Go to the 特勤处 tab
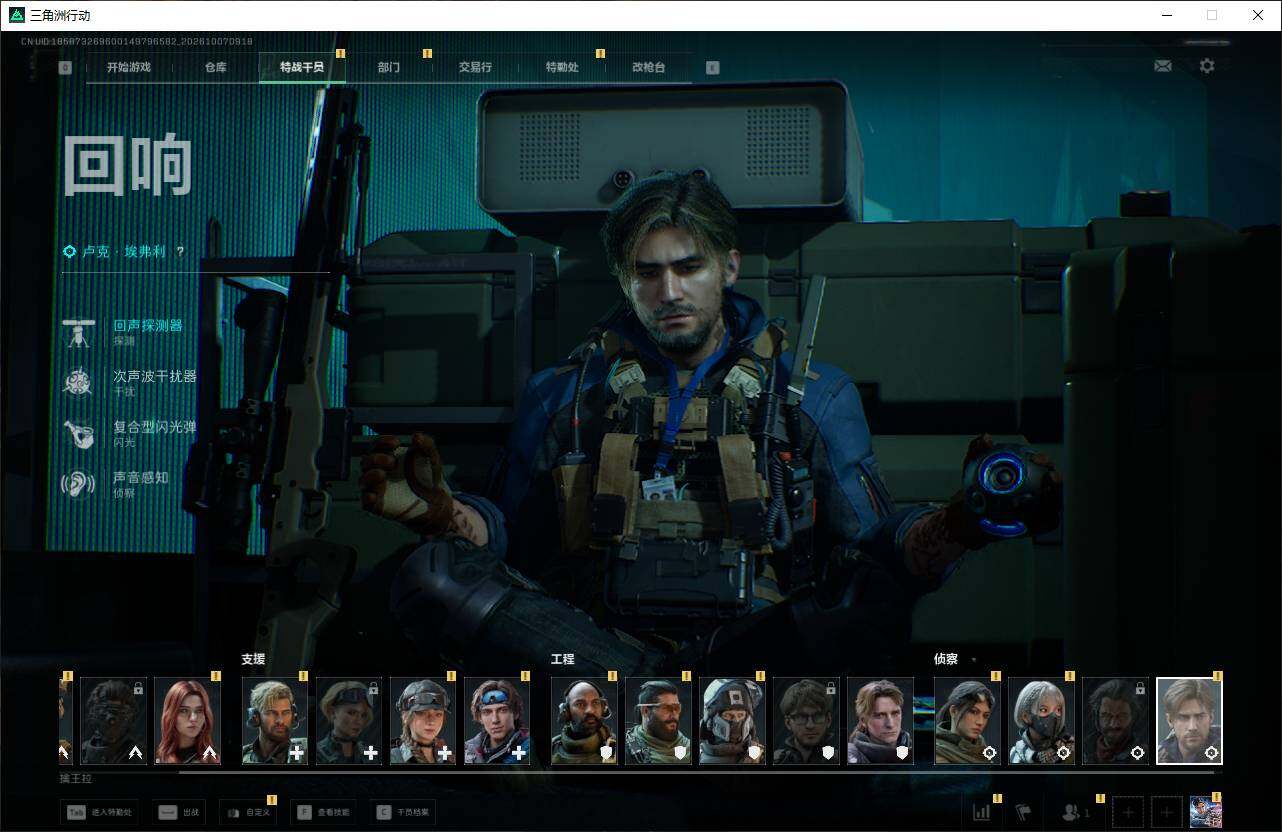 pos(562,68)
